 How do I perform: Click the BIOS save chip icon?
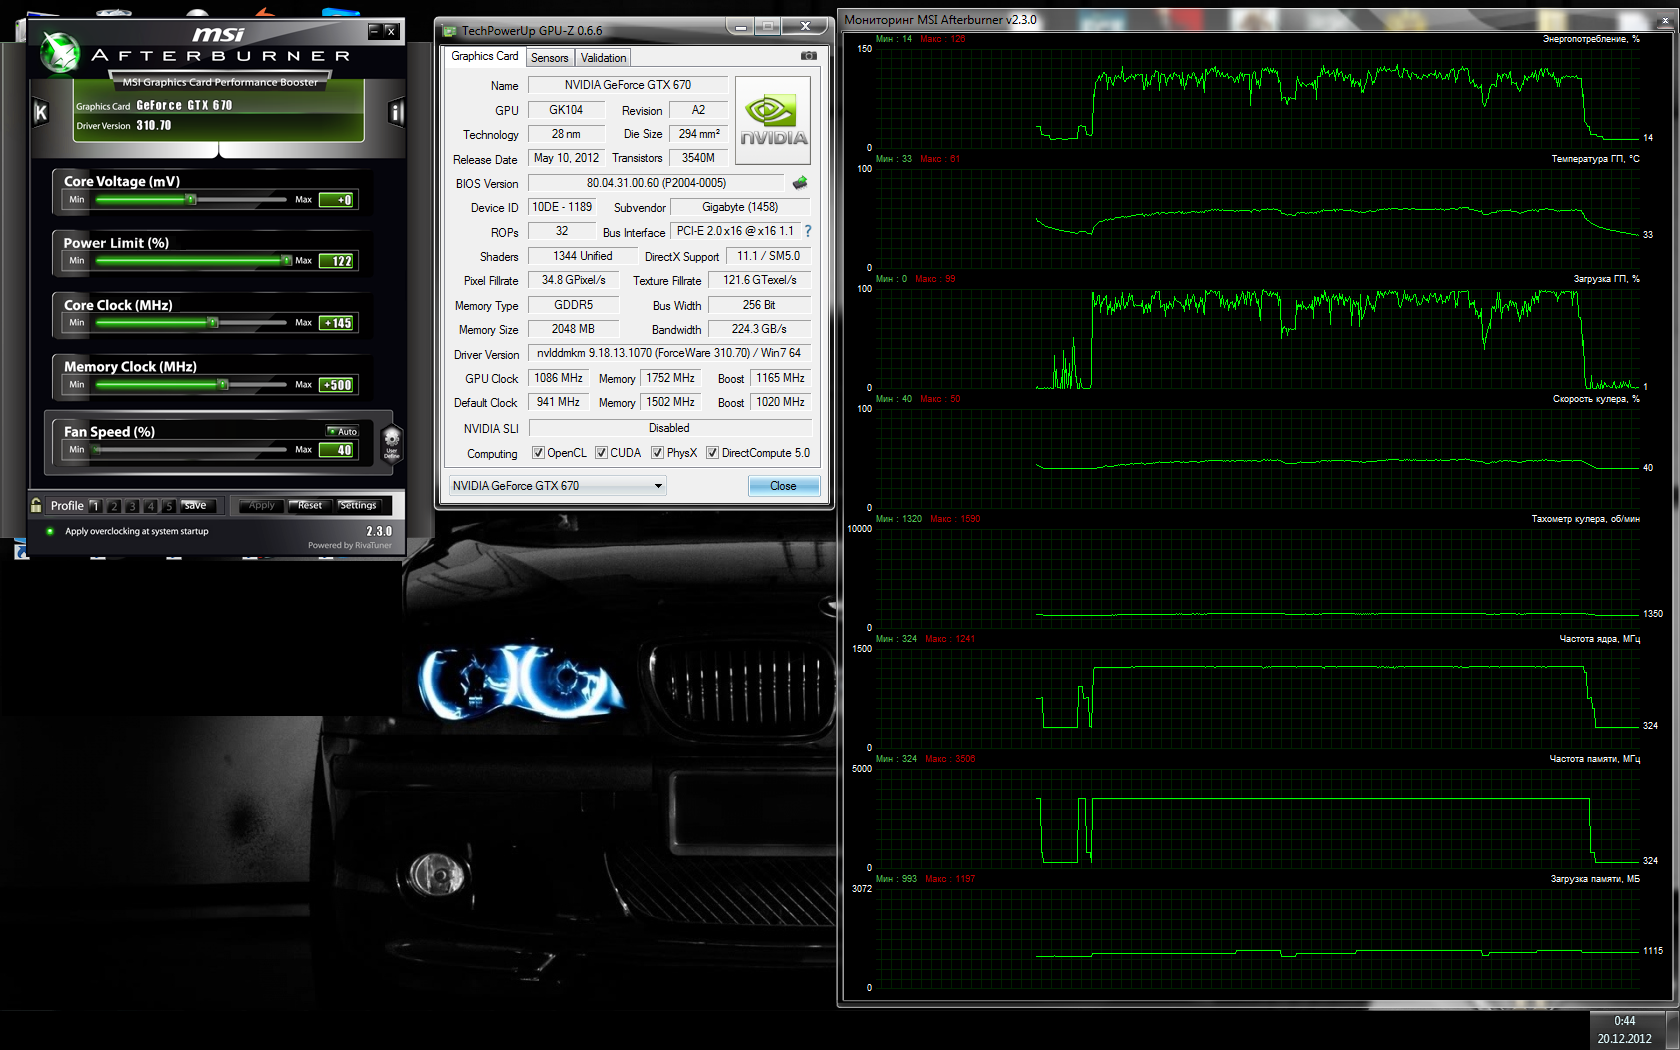coord(800,183)
